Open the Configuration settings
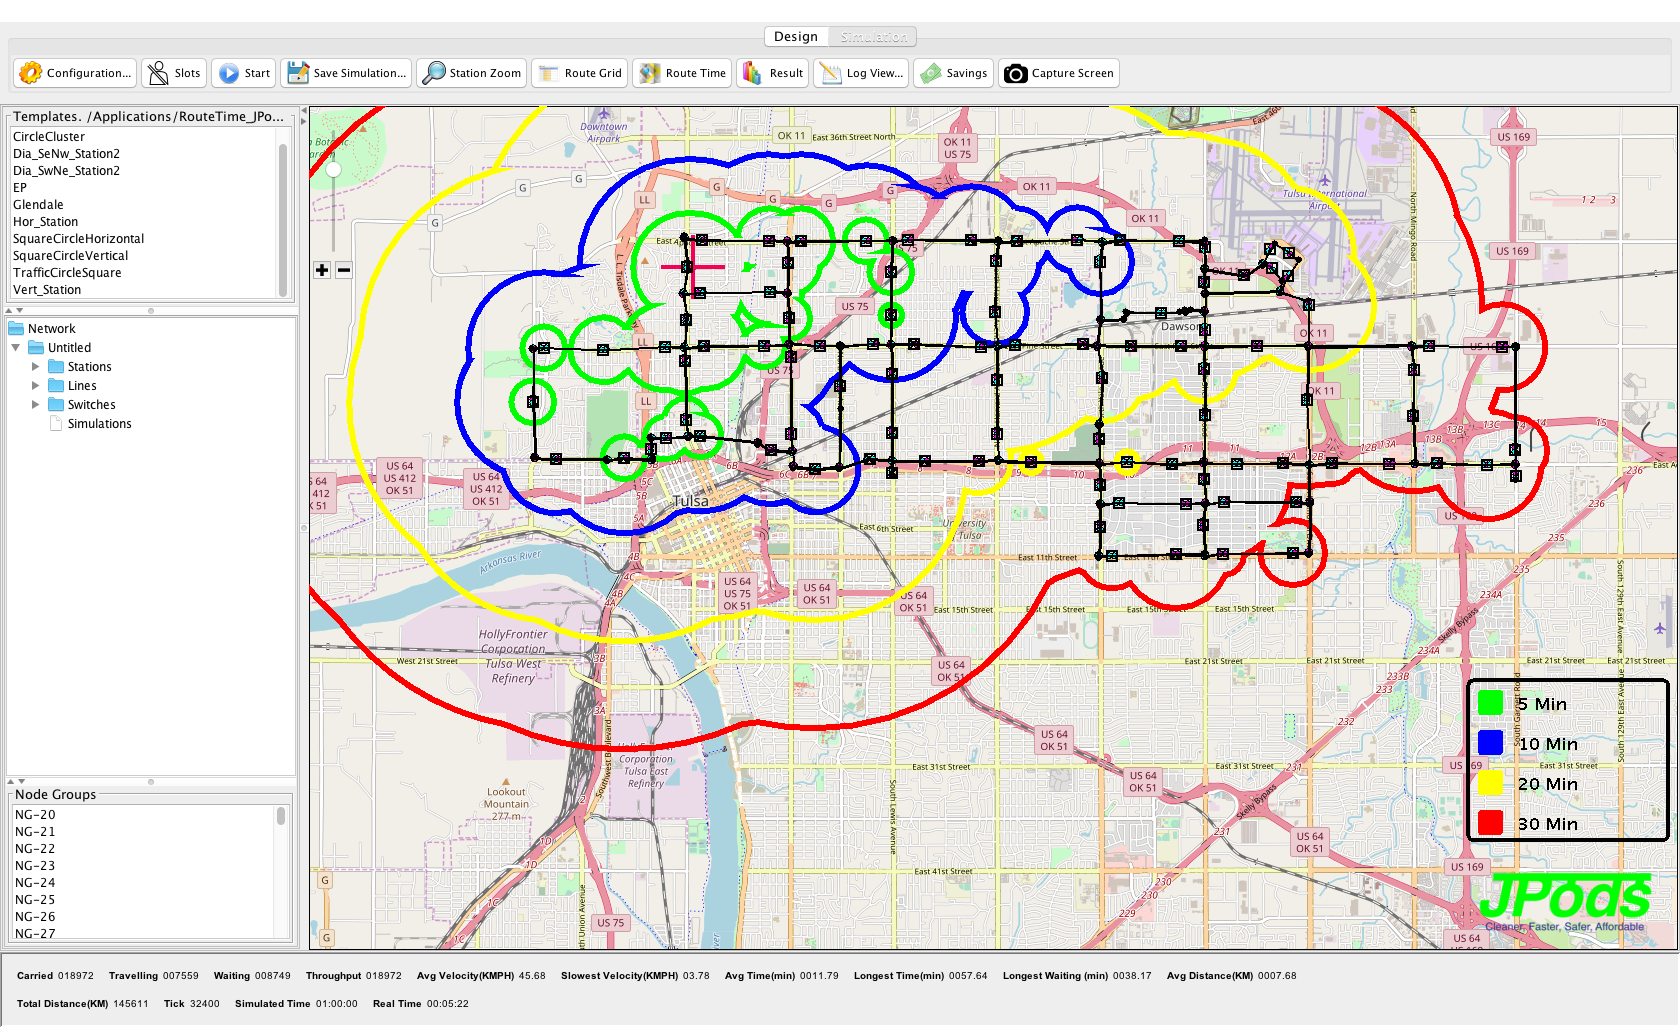 [x=75, y=73]
